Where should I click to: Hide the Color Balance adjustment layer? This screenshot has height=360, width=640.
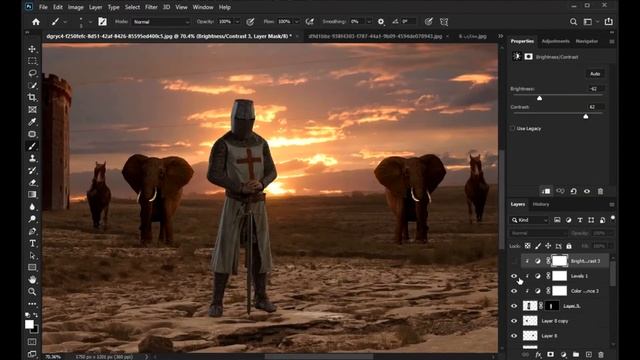point(514,291)
